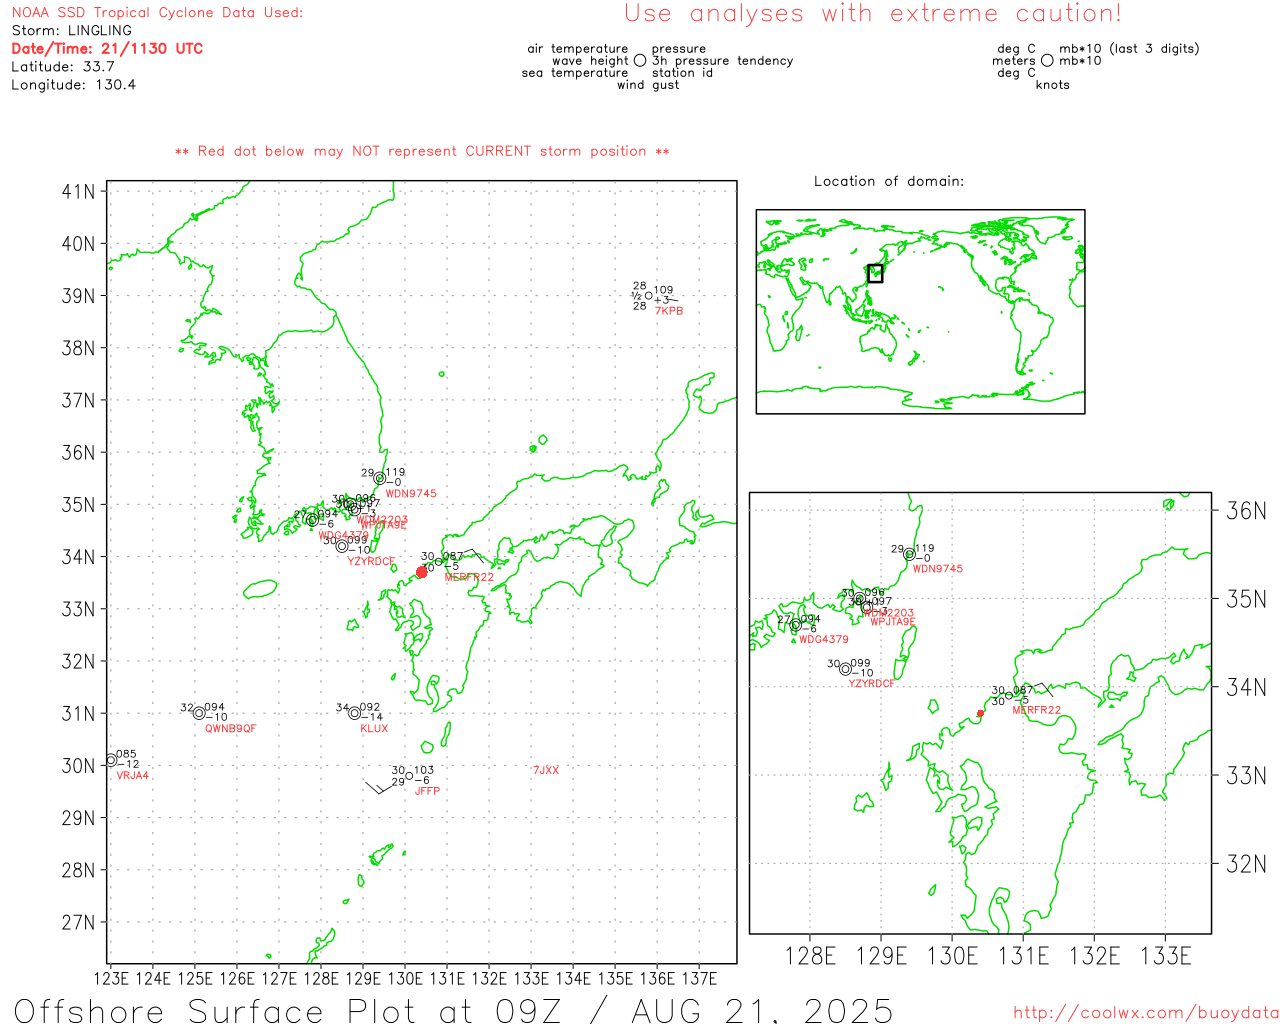The width and height of the screenshot is (1280, 1024).
Task: Click the 38N latitude axis label
Action: [78, 348]
